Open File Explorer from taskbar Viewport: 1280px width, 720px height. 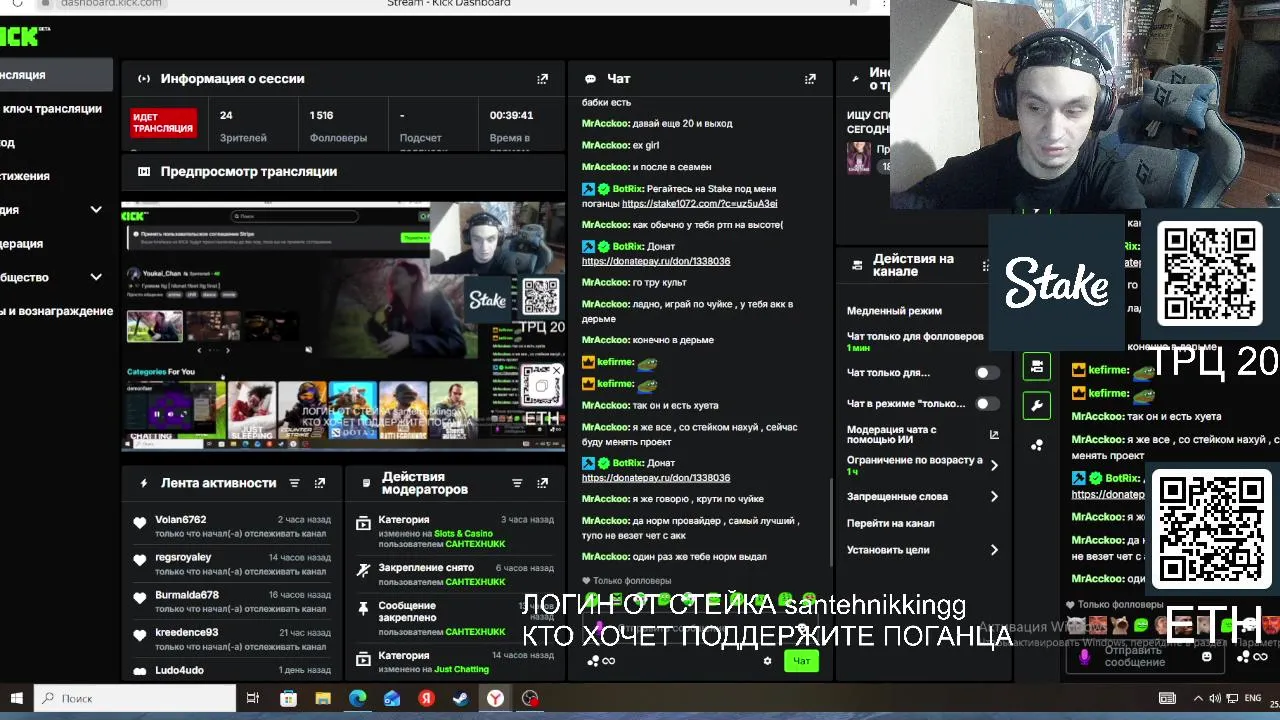(322, 698)
